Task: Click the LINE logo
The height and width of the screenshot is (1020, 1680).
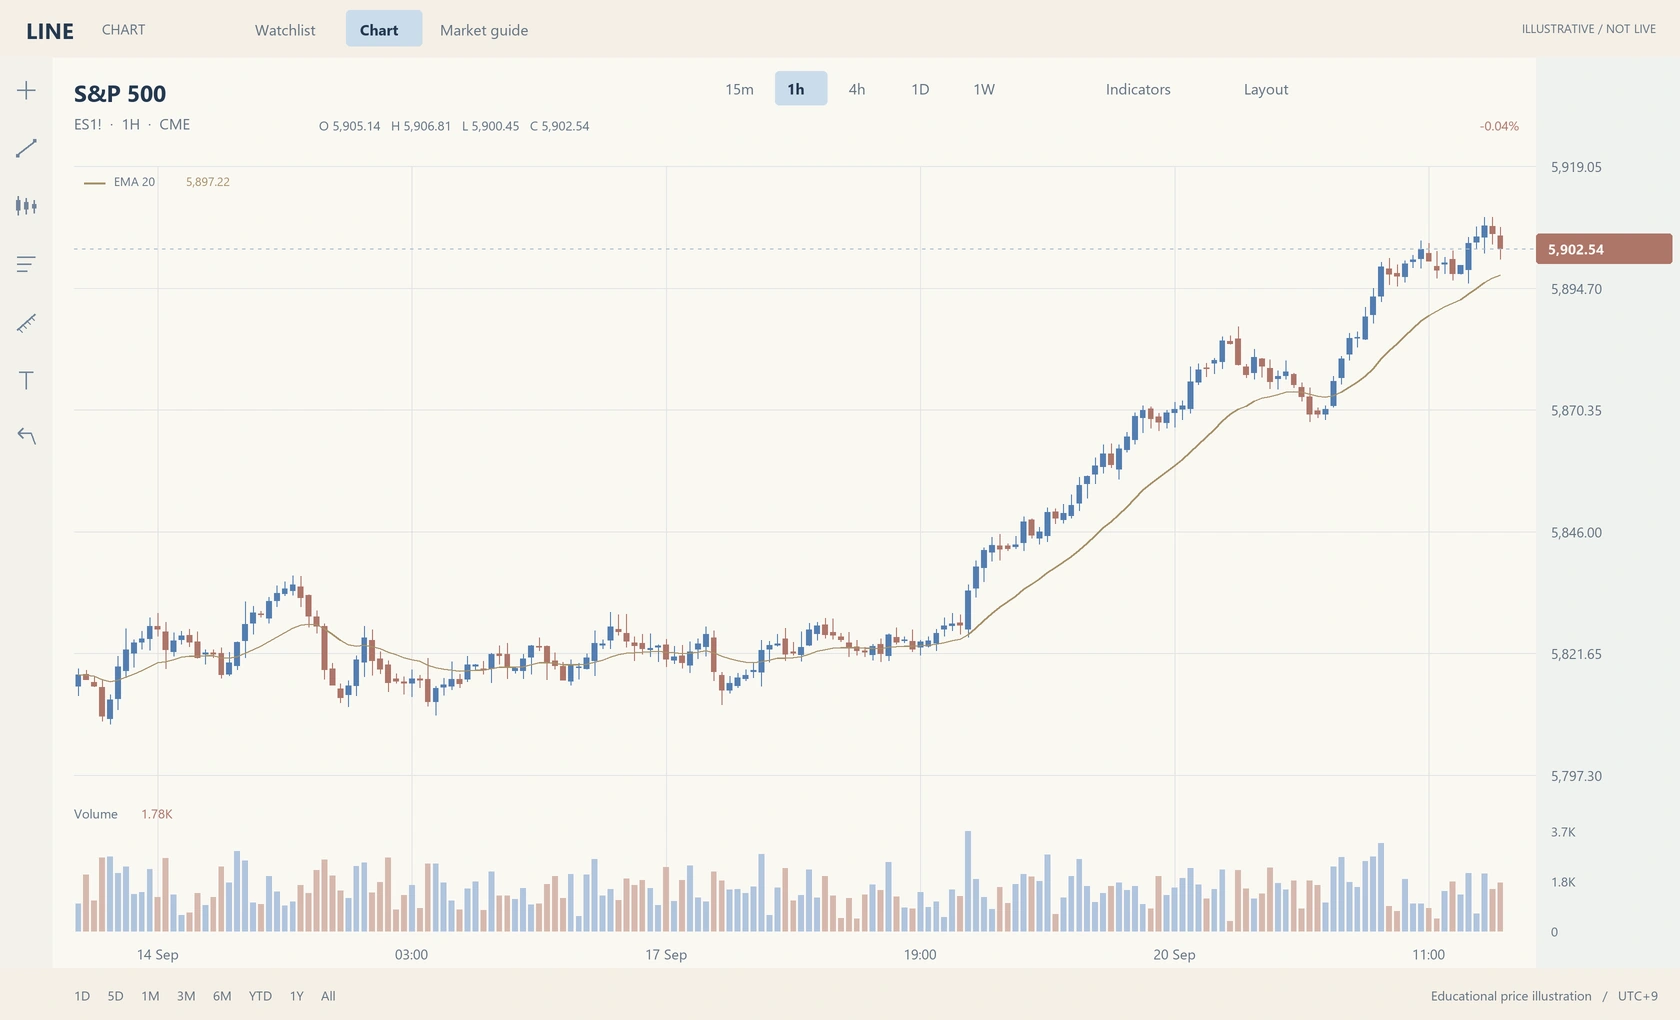Action: [x=50, y=31]
